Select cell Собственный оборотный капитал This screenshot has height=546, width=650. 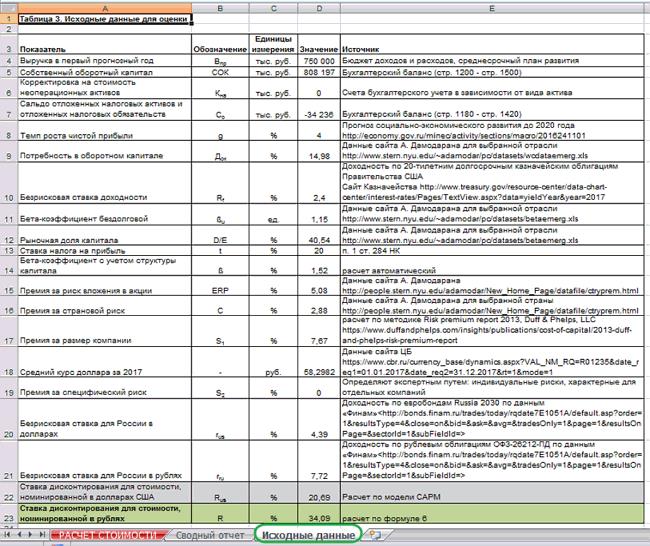[105, 72]
